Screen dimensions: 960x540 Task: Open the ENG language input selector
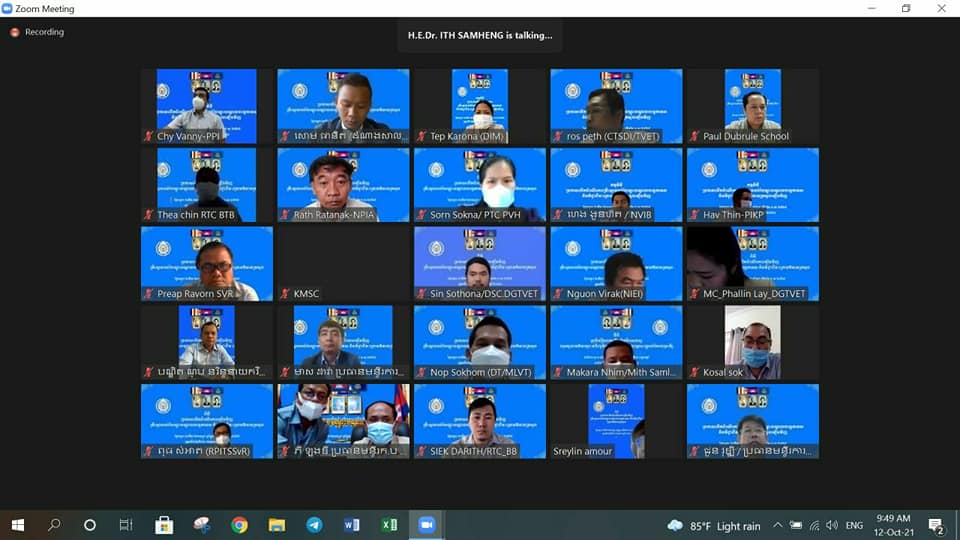(854, 526)
